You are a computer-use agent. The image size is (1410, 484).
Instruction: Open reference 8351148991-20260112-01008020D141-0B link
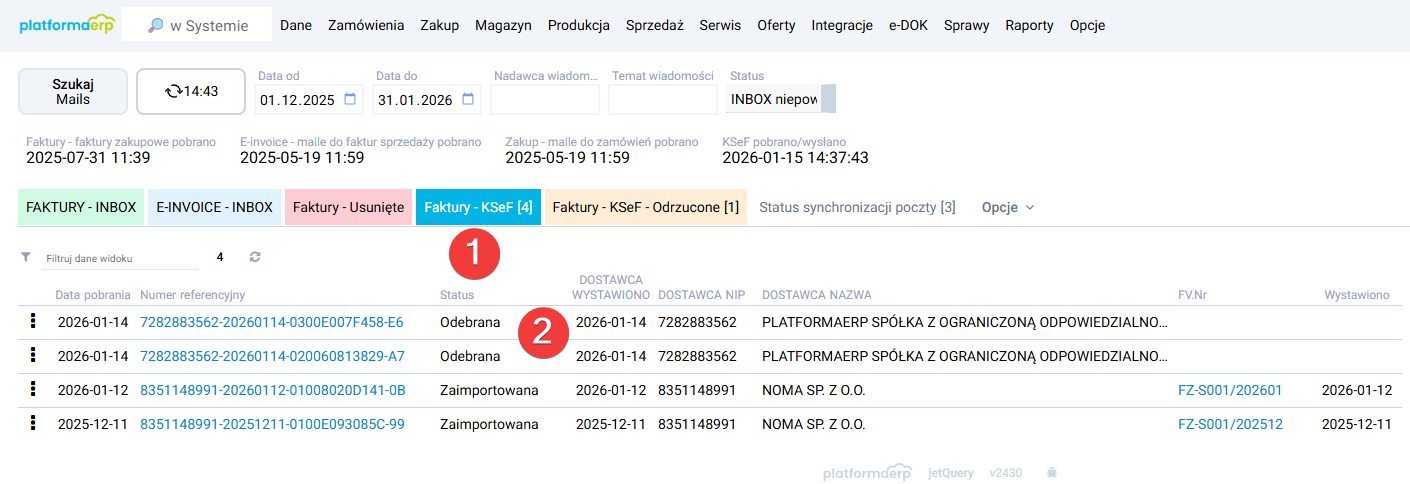(x=273, y=390)
